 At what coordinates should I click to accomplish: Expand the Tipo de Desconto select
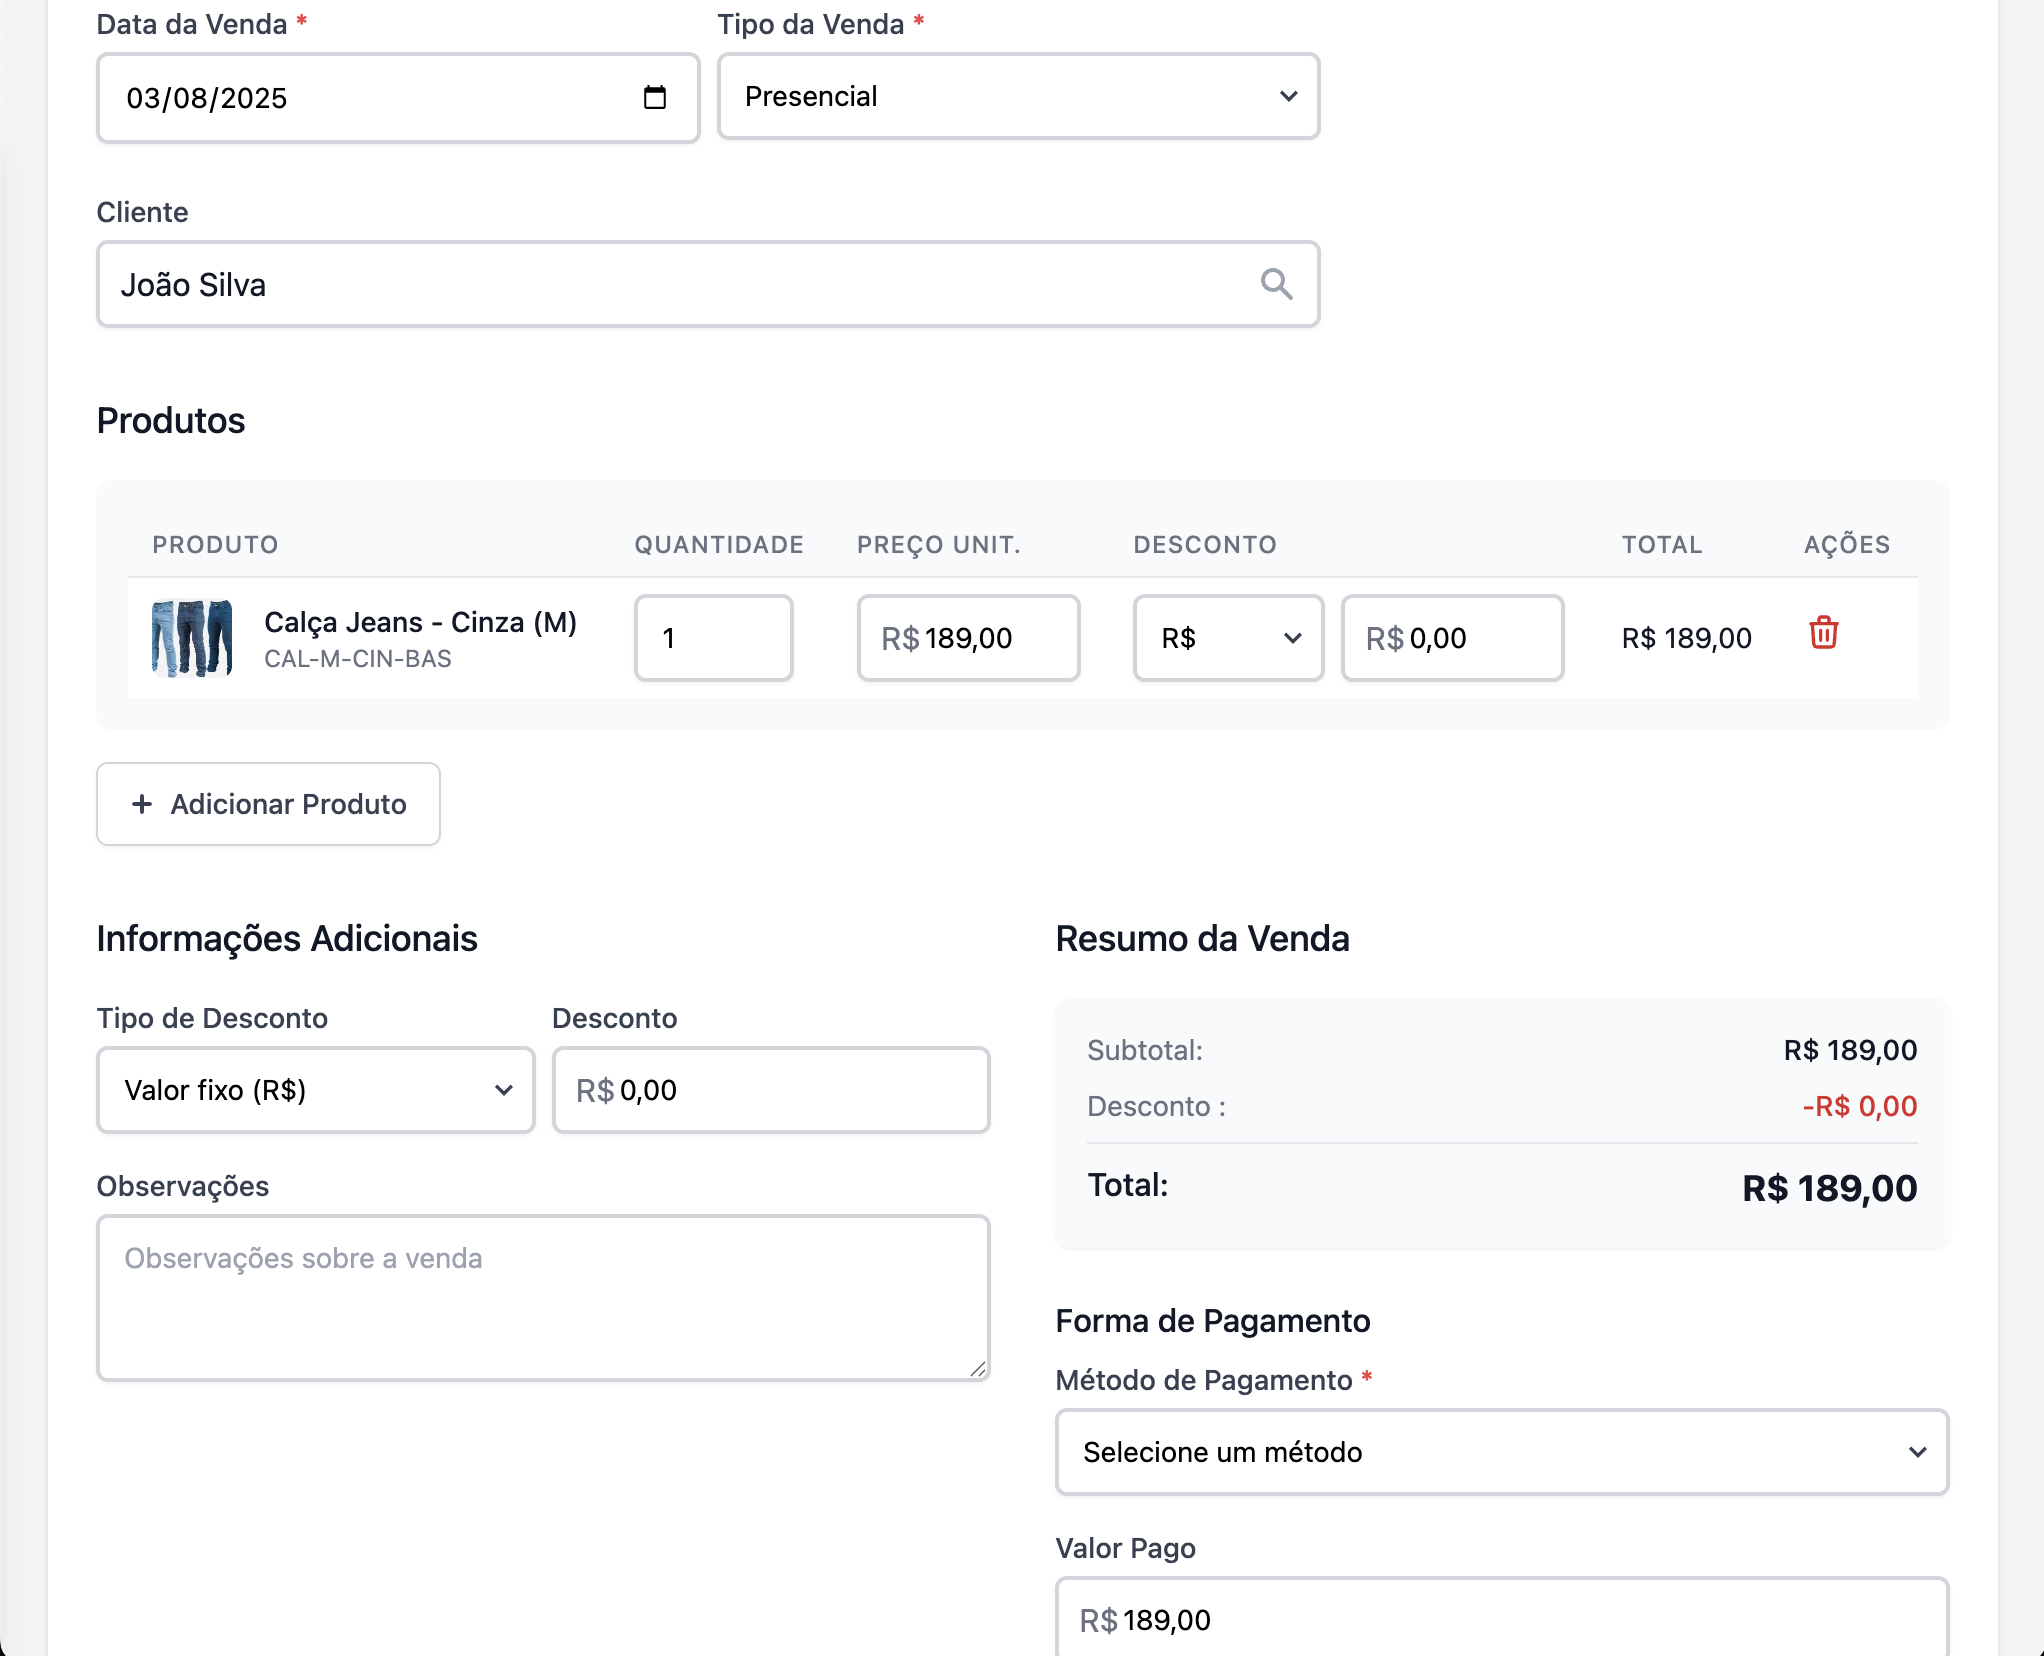click(x=315, y=1090)
